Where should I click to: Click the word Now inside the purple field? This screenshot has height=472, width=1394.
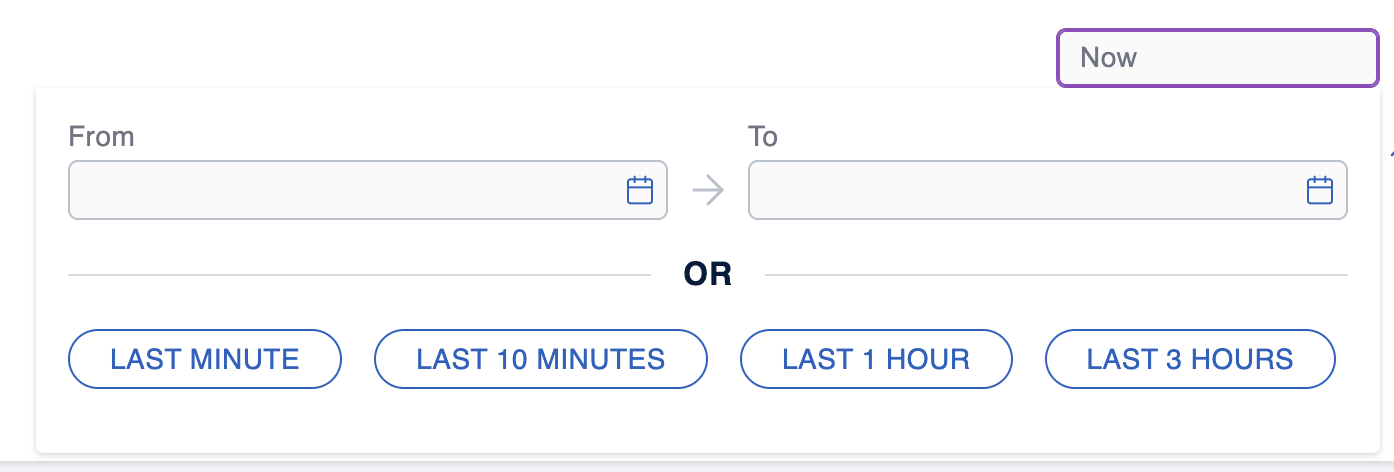coord(1109,58)
